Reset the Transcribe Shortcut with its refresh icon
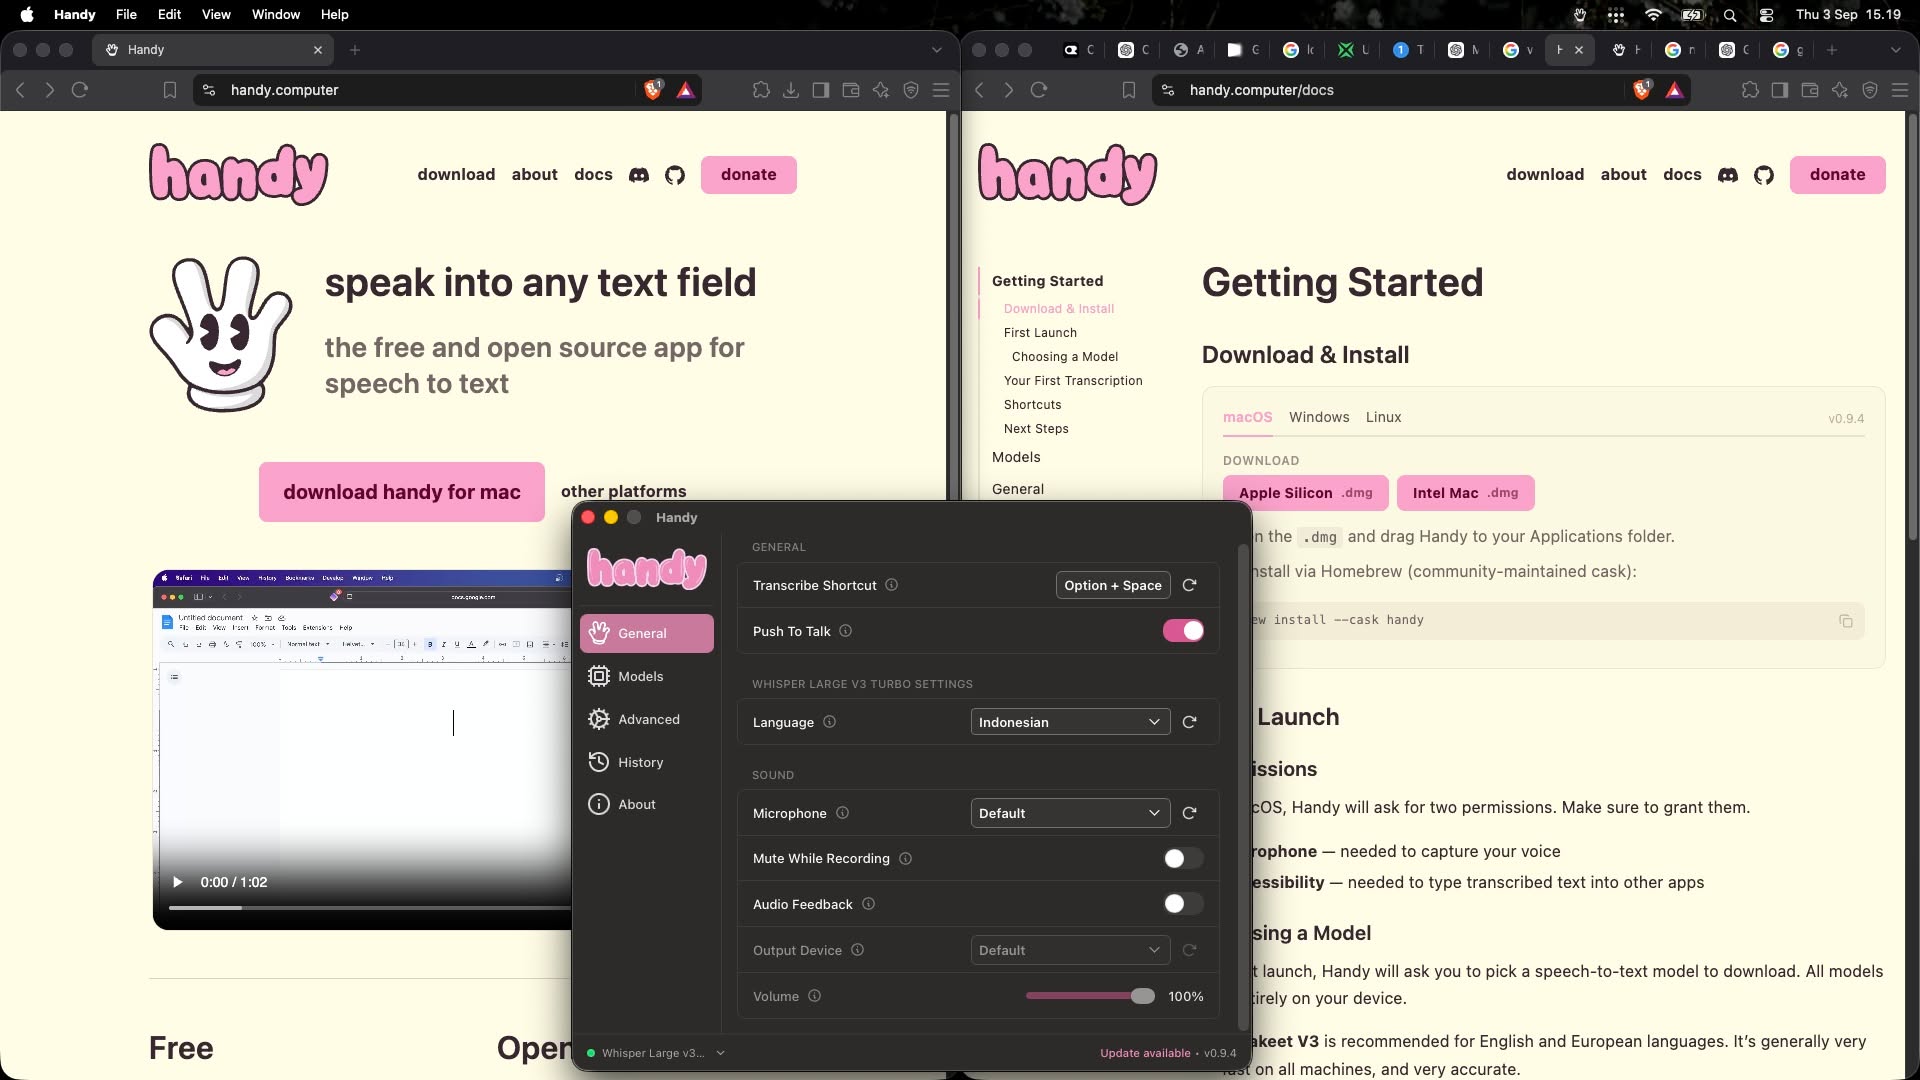 pyautogui.click(x=1189, y=585)
